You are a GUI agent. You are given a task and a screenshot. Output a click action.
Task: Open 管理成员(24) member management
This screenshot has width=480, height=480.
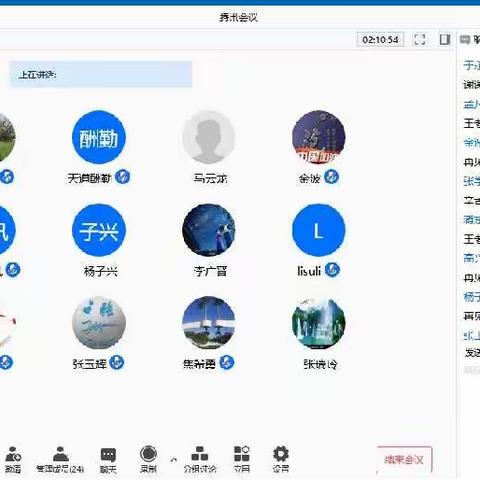point(60,459)
